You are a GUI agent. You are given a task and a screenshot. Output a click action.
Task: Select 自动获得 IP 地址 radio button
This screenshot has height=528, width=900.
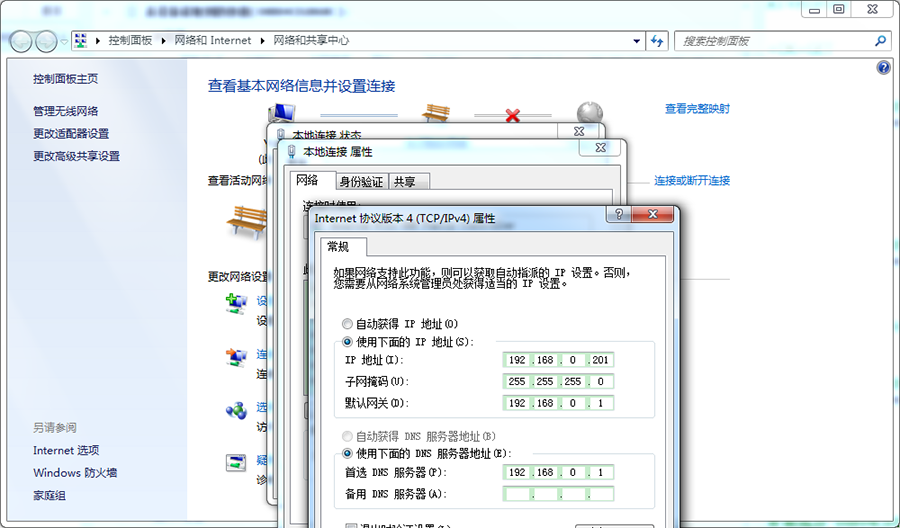(x=348, y=324)
